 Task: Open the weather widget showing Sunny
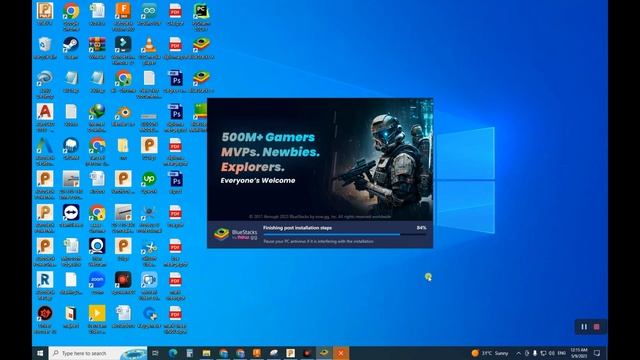pos(490,353)
